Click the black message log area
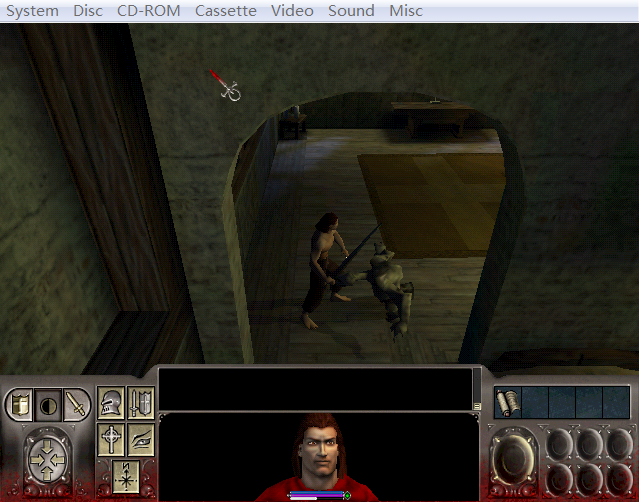Image resolution: width=639 pixels, height=502 pixels. pos(315,389)
